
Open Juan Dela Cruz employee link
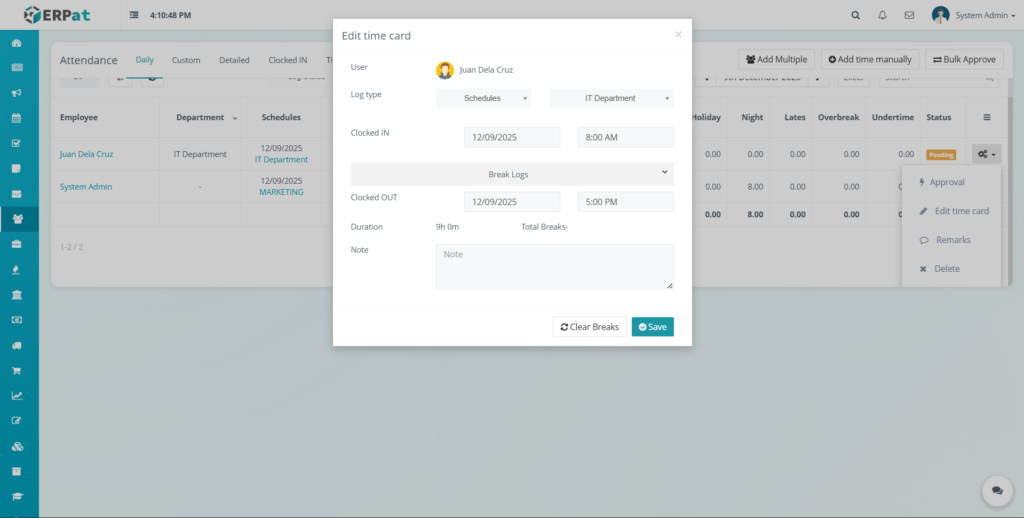[x=86, y=154]
